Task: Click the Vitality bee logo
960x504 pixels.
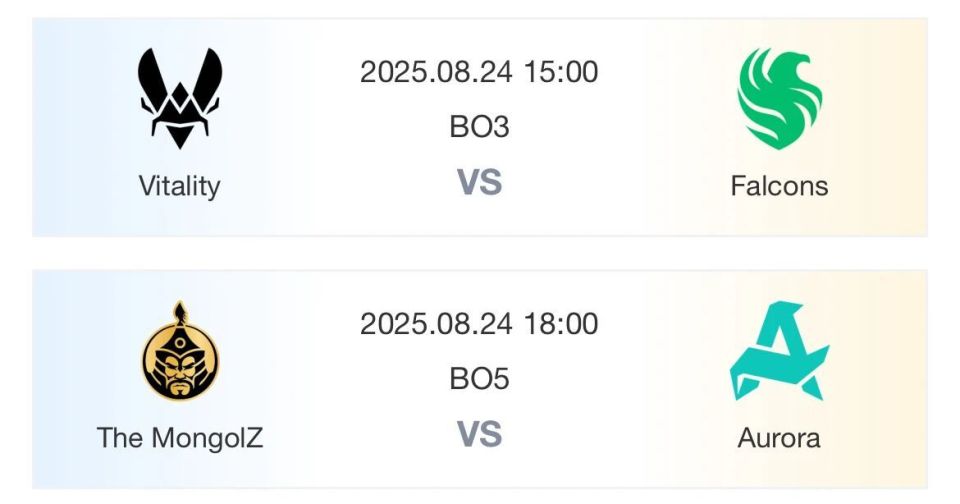Action: [x=179, y=98]
